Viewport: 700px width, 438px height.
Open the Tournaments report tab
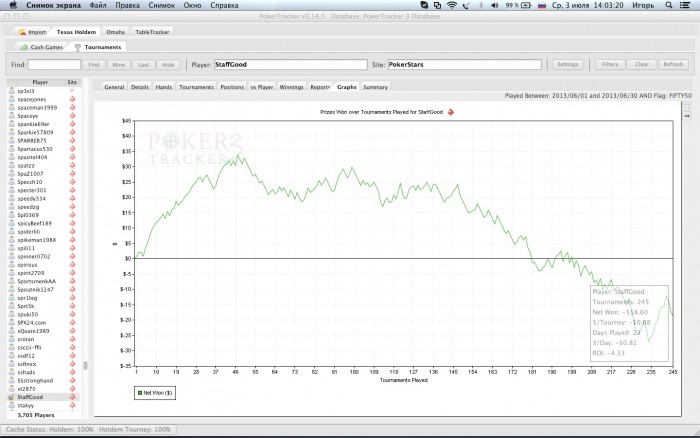pyautogui.click(x=196, y=87)
